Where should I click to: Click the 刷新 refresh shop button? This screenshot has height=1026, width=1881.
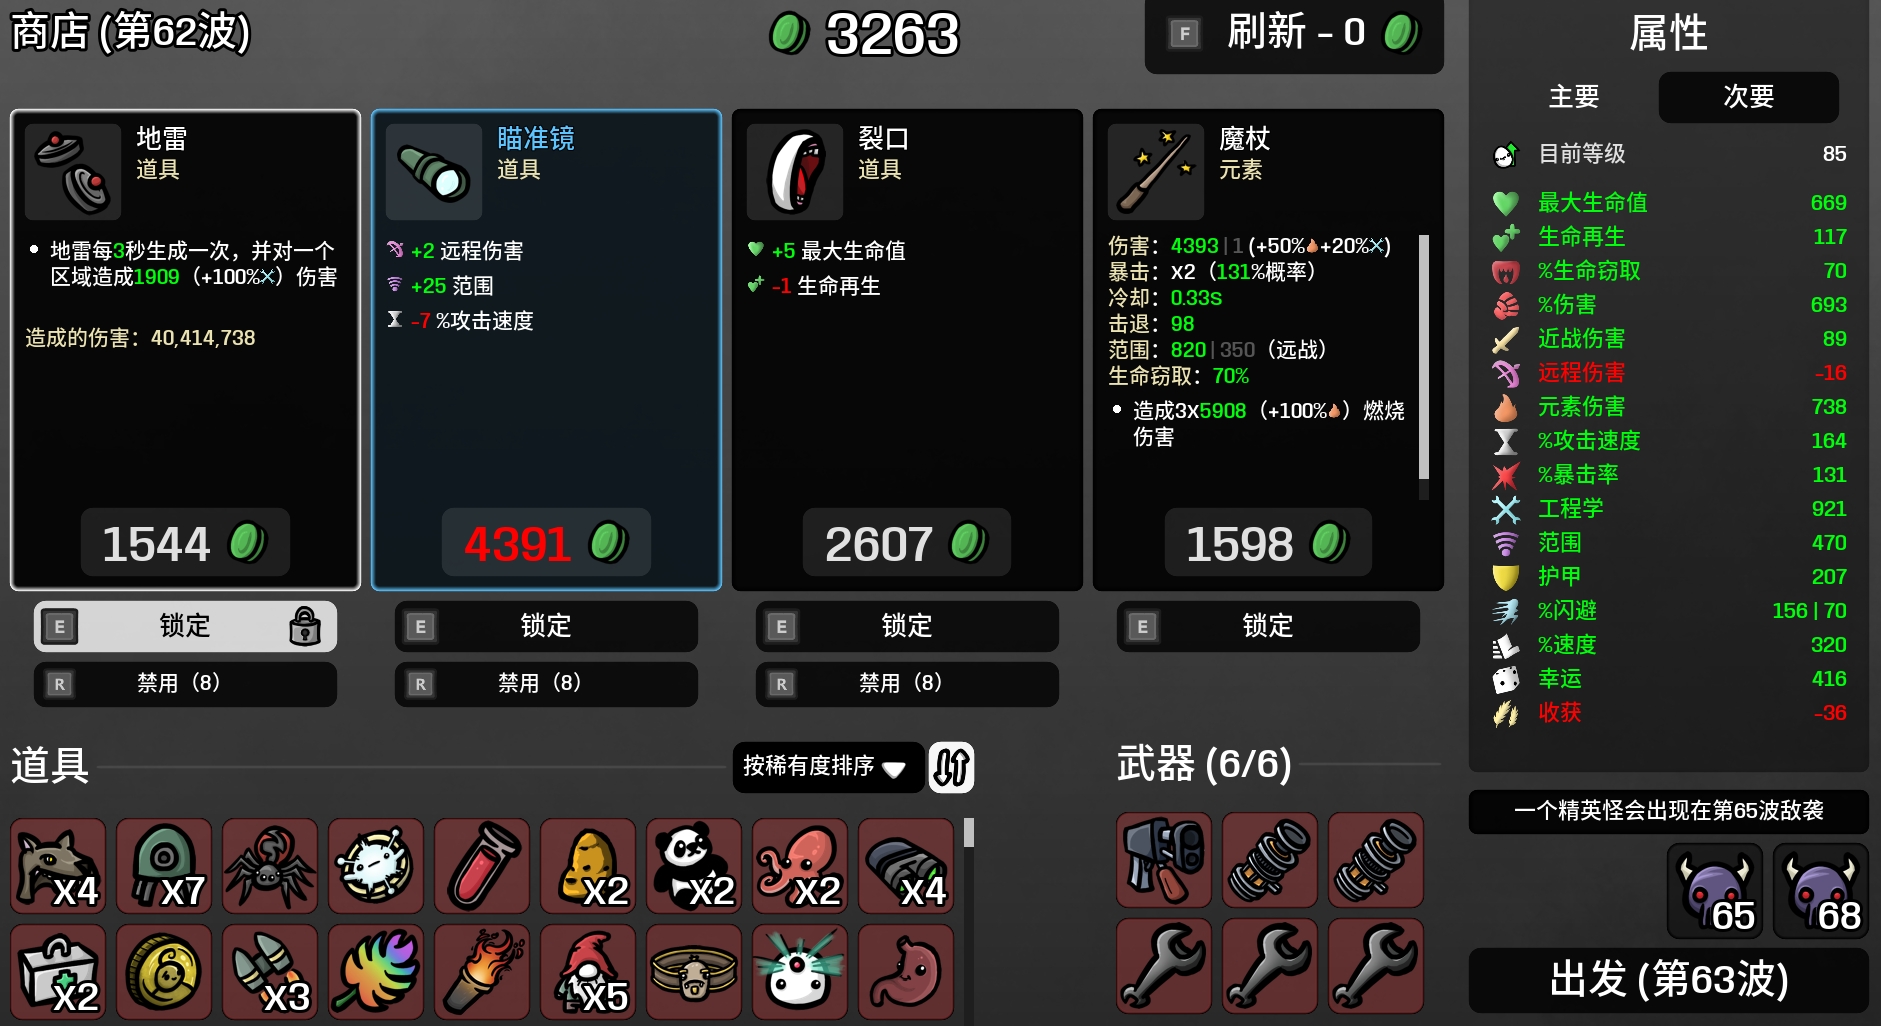coord(1294,34)
